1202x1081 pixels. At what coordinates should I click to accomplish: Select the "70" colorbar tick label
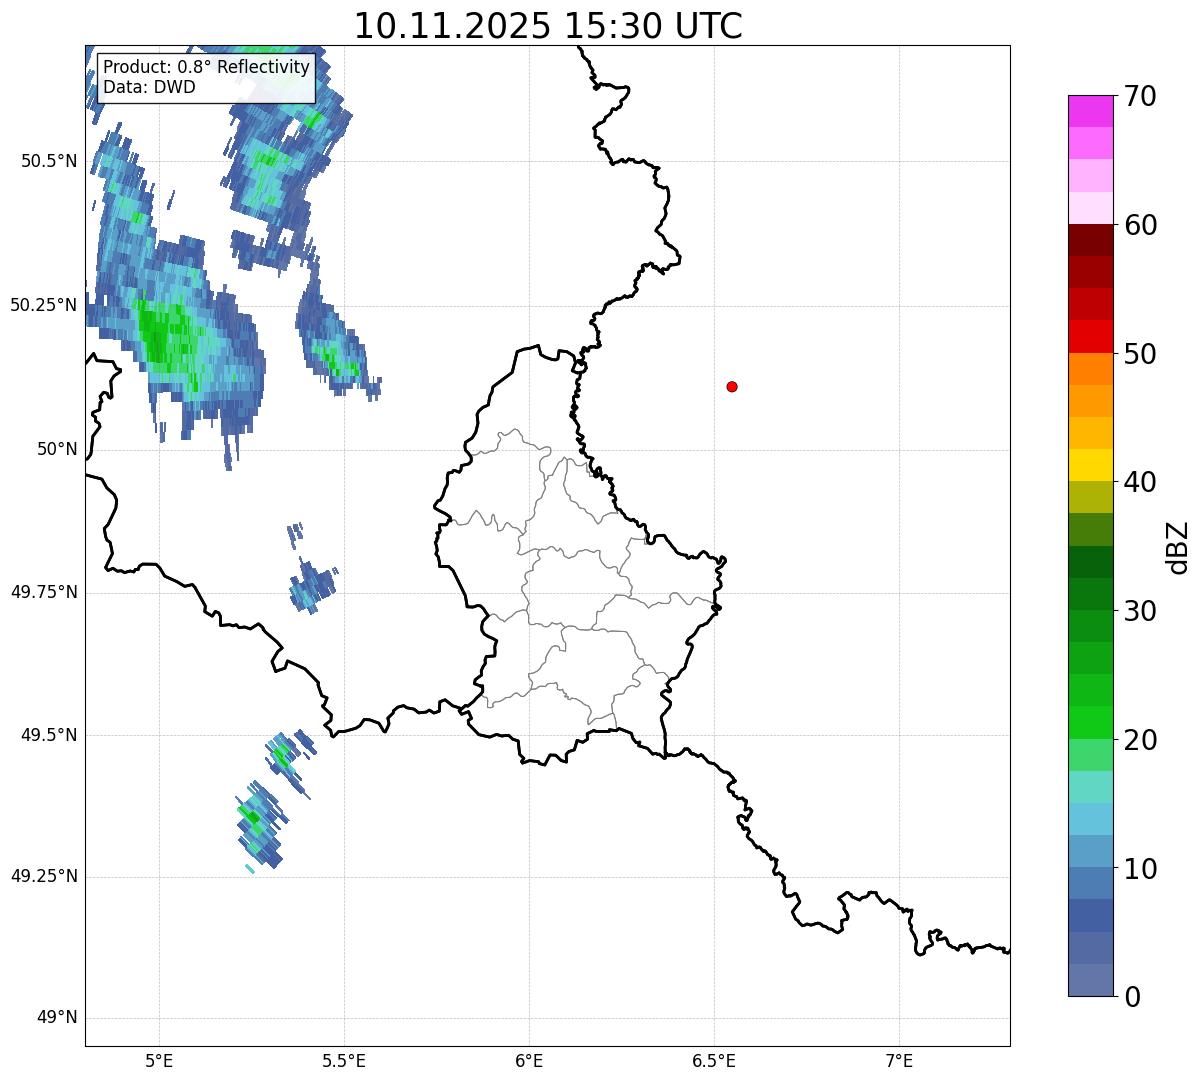1139,96
